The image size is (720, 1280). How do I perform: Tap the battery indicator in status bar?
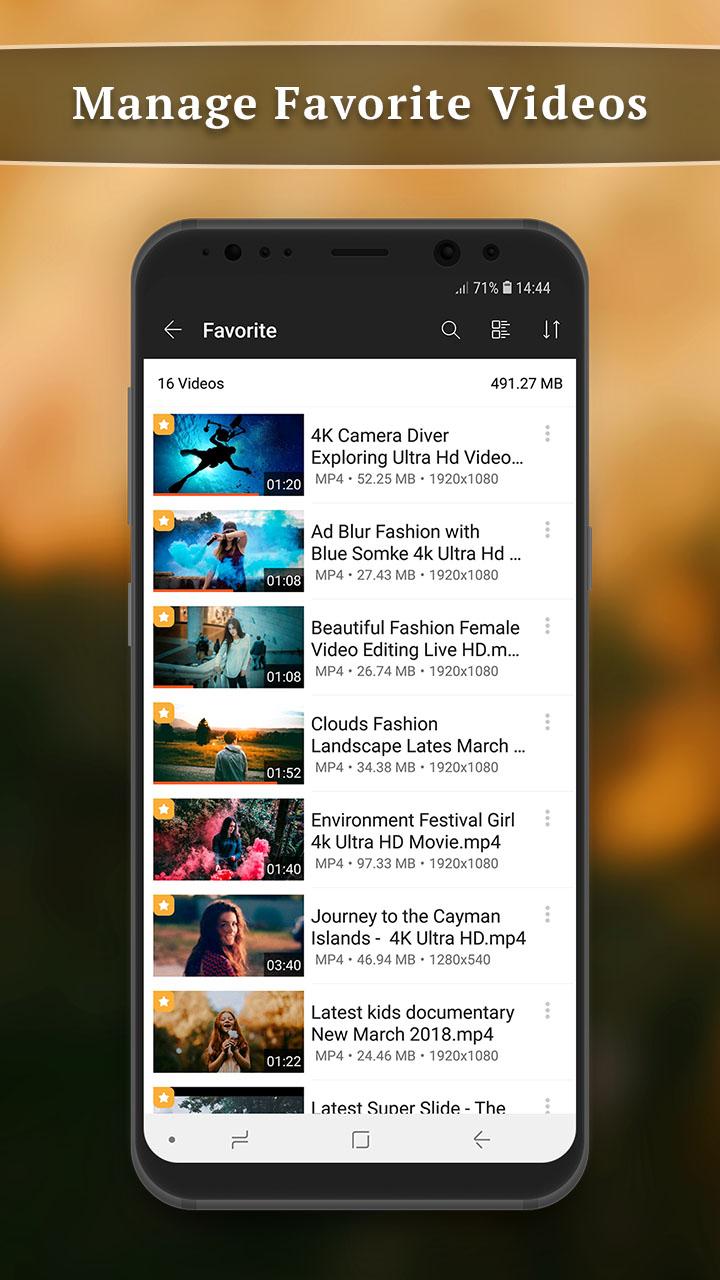pos(508,288)
